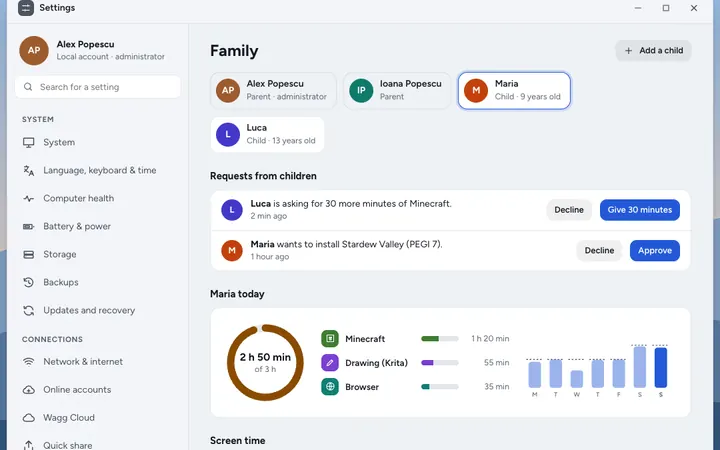Click Luca's avatar in the Minecraft request

click(232, 210)
